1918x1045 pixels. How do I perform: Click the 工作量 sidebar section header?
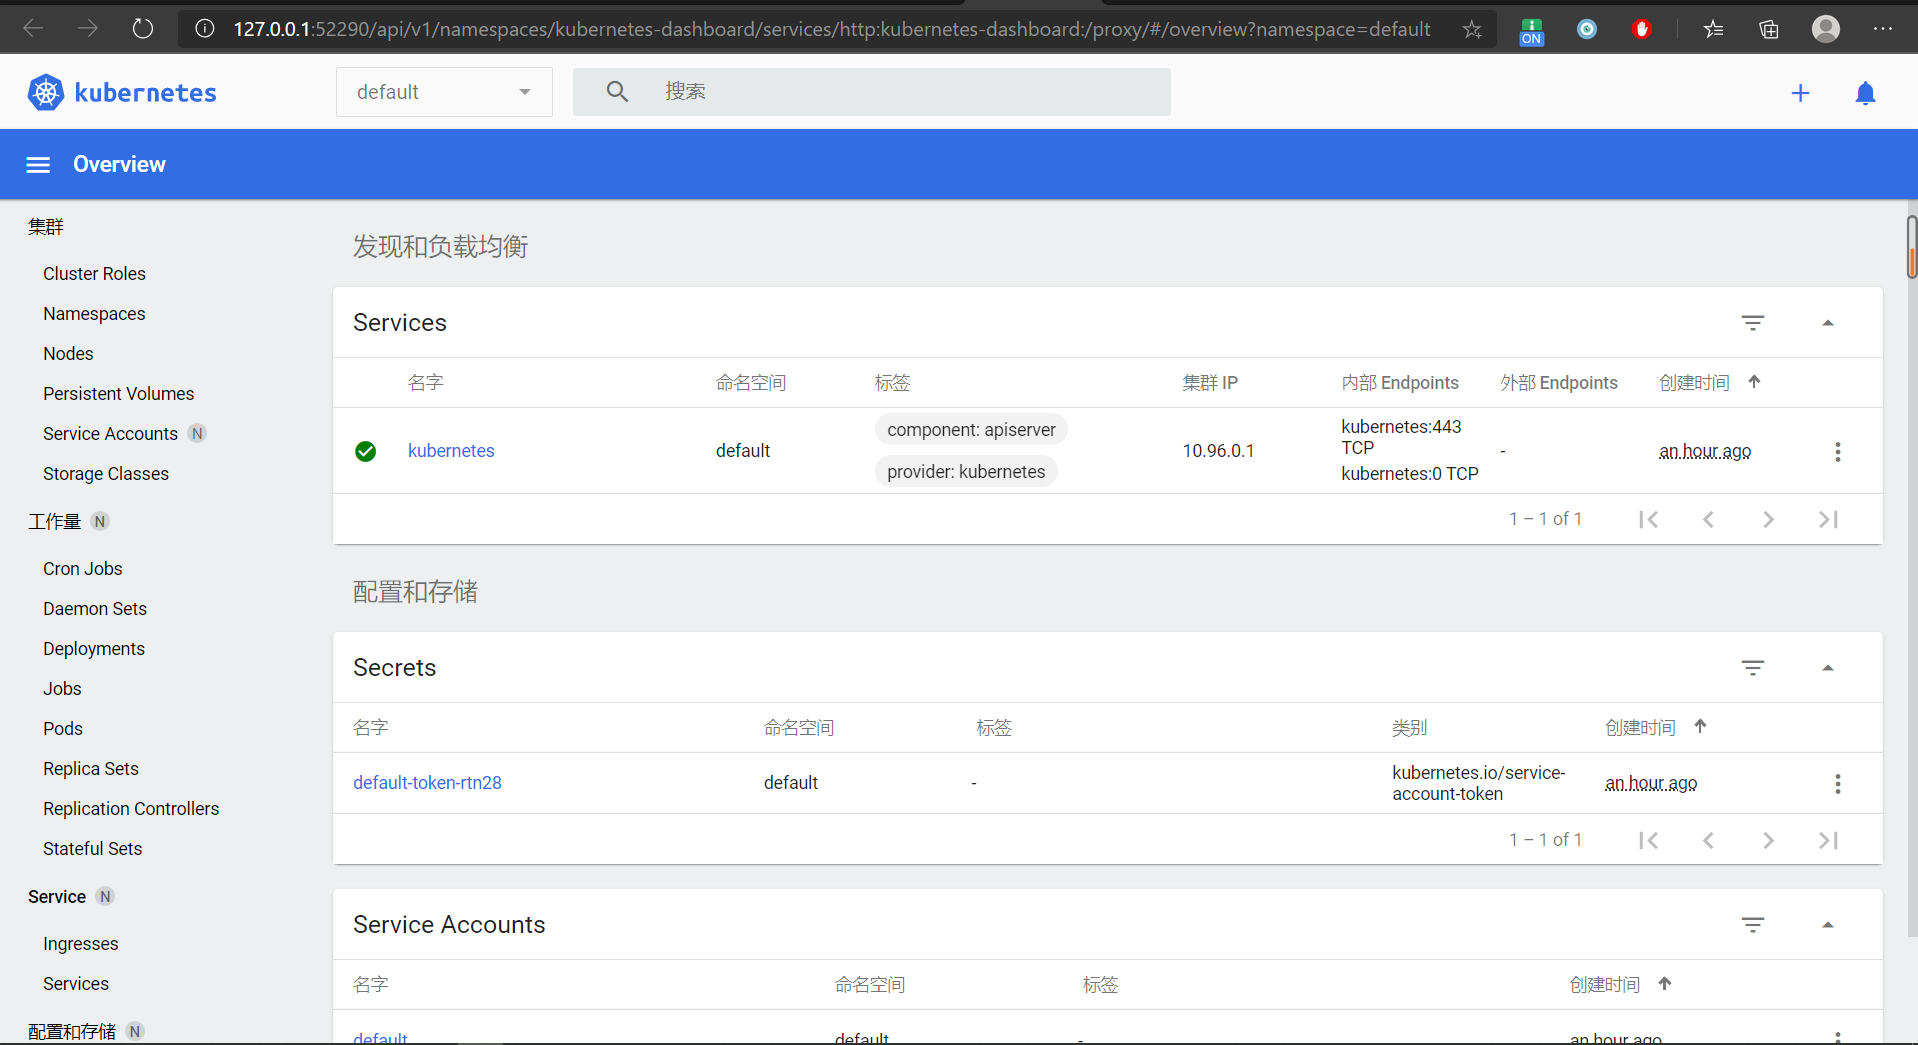pos(55,522)
